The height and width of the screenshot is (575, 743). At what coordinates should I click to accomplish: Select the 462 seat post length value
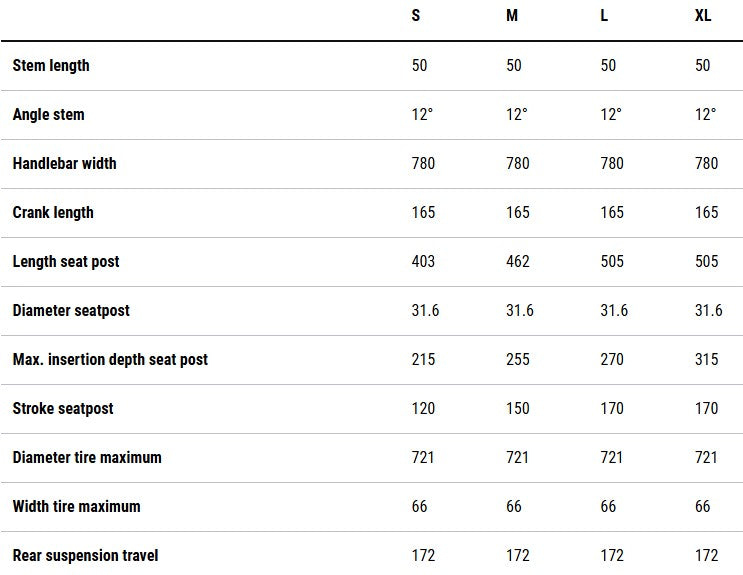point(518,261)
